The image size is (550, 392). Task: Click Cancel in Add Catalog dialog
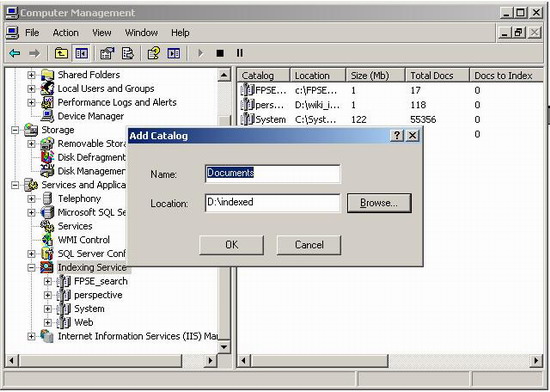pyautogui.click(x=309, y=245)
